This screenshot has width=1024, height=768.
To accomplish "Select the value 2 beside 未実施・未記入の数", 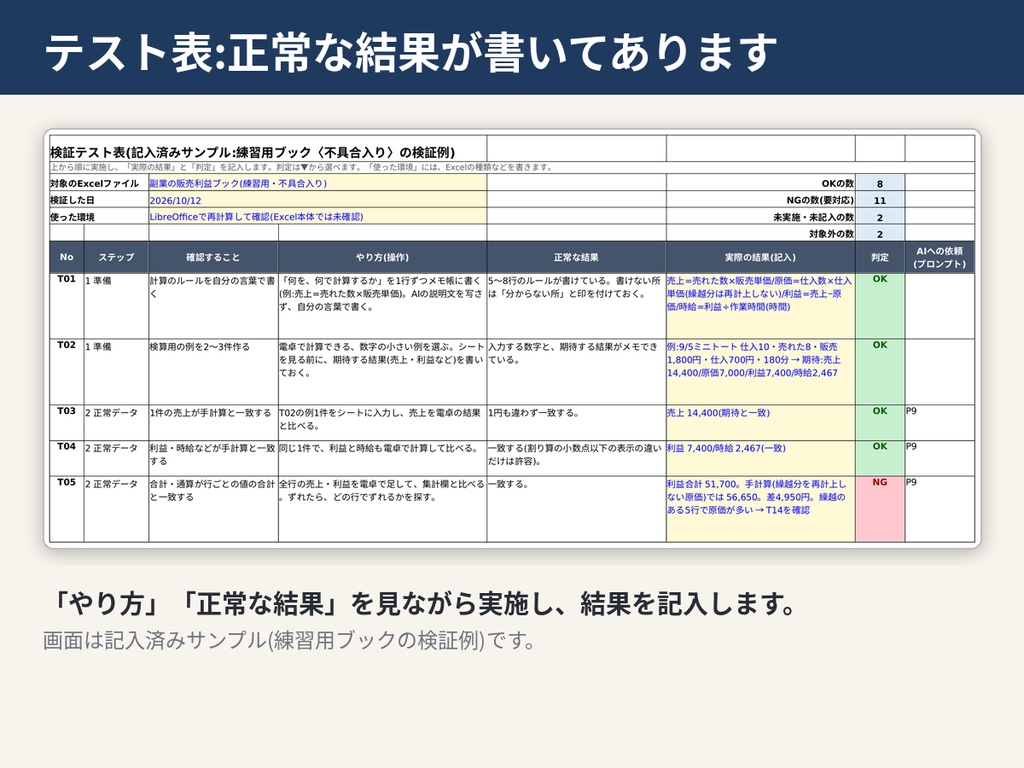I will (880, 217).
